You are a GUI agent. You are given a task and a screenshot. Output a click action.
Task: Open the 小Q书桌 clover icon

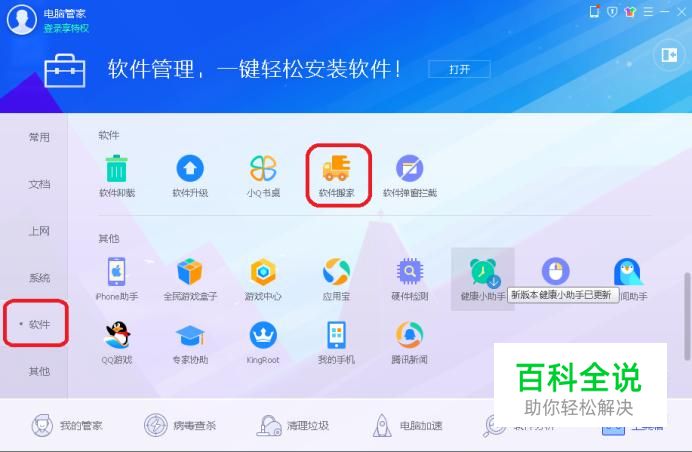point(263,175)
